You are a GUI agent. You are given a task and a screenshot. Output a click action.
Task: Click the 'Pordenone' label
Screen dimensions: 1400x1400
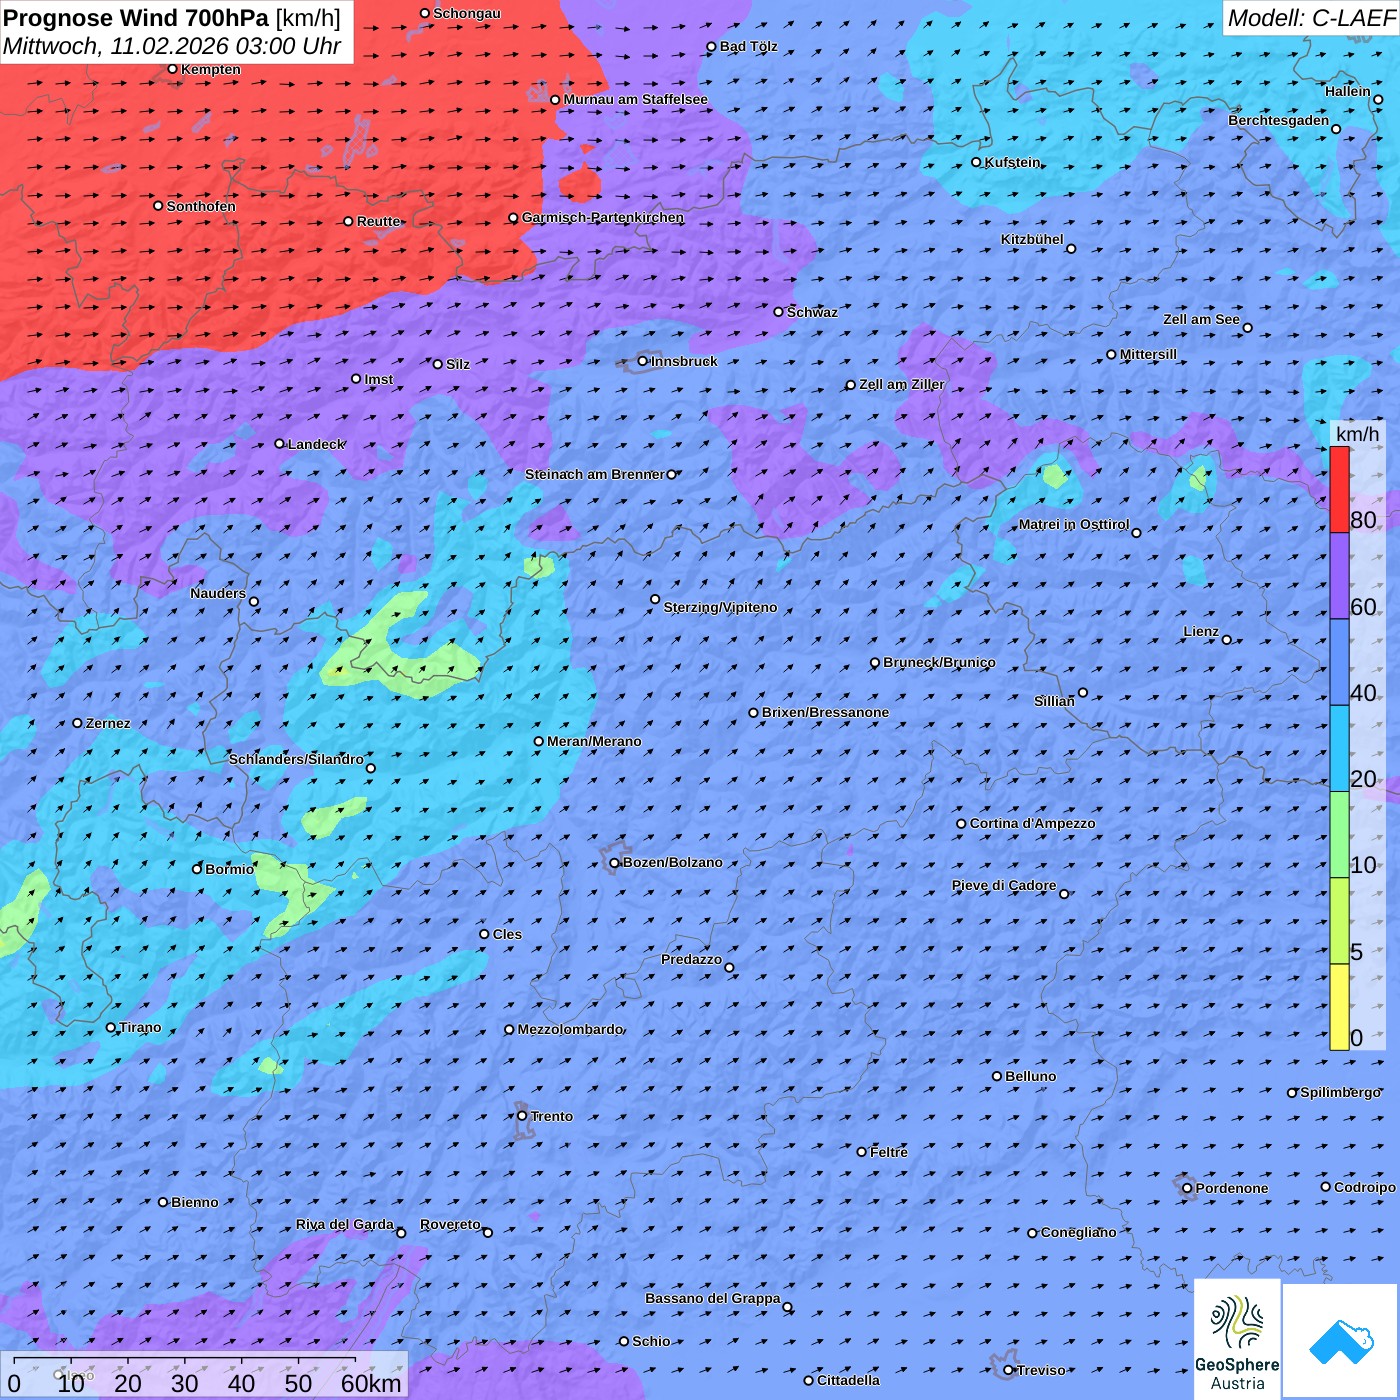tap(1232, 1188)
